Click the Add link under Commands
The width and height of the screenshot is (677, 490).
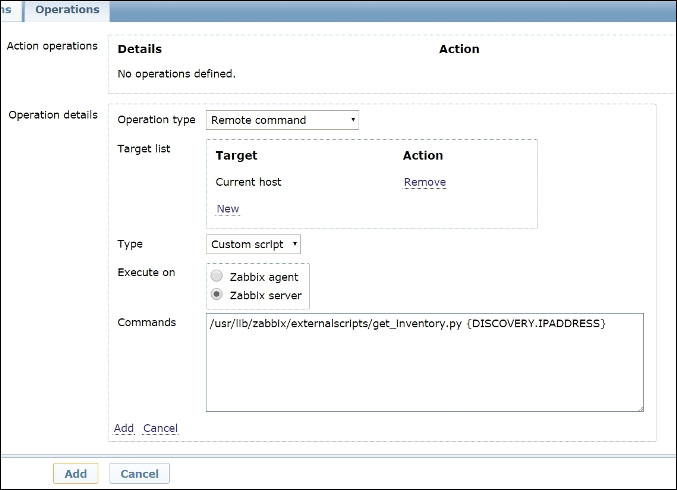123,428
